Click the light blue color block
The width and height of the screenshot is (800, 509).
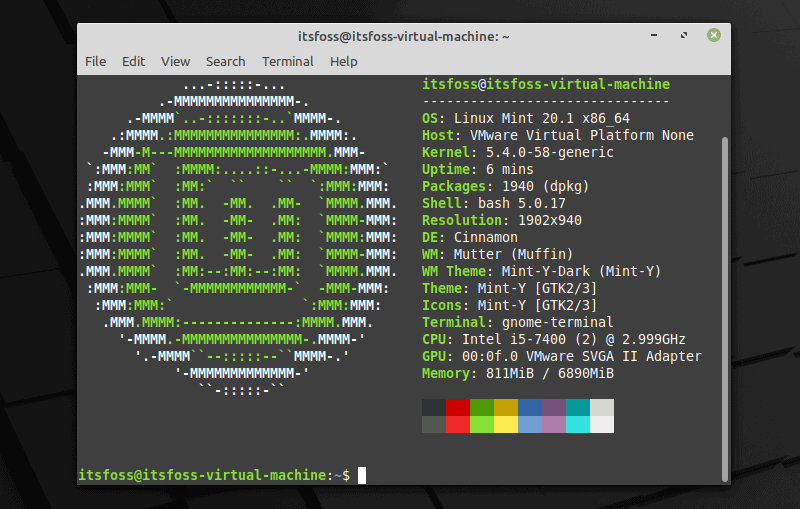coord(530,424)
